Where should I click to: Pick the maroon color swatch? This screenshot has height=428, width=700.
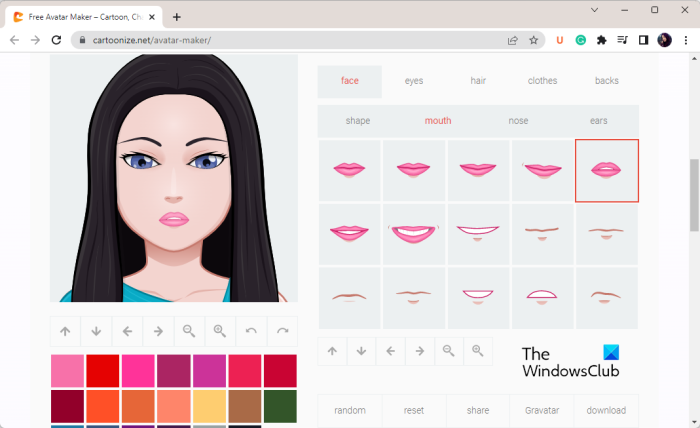click(67, 406)
